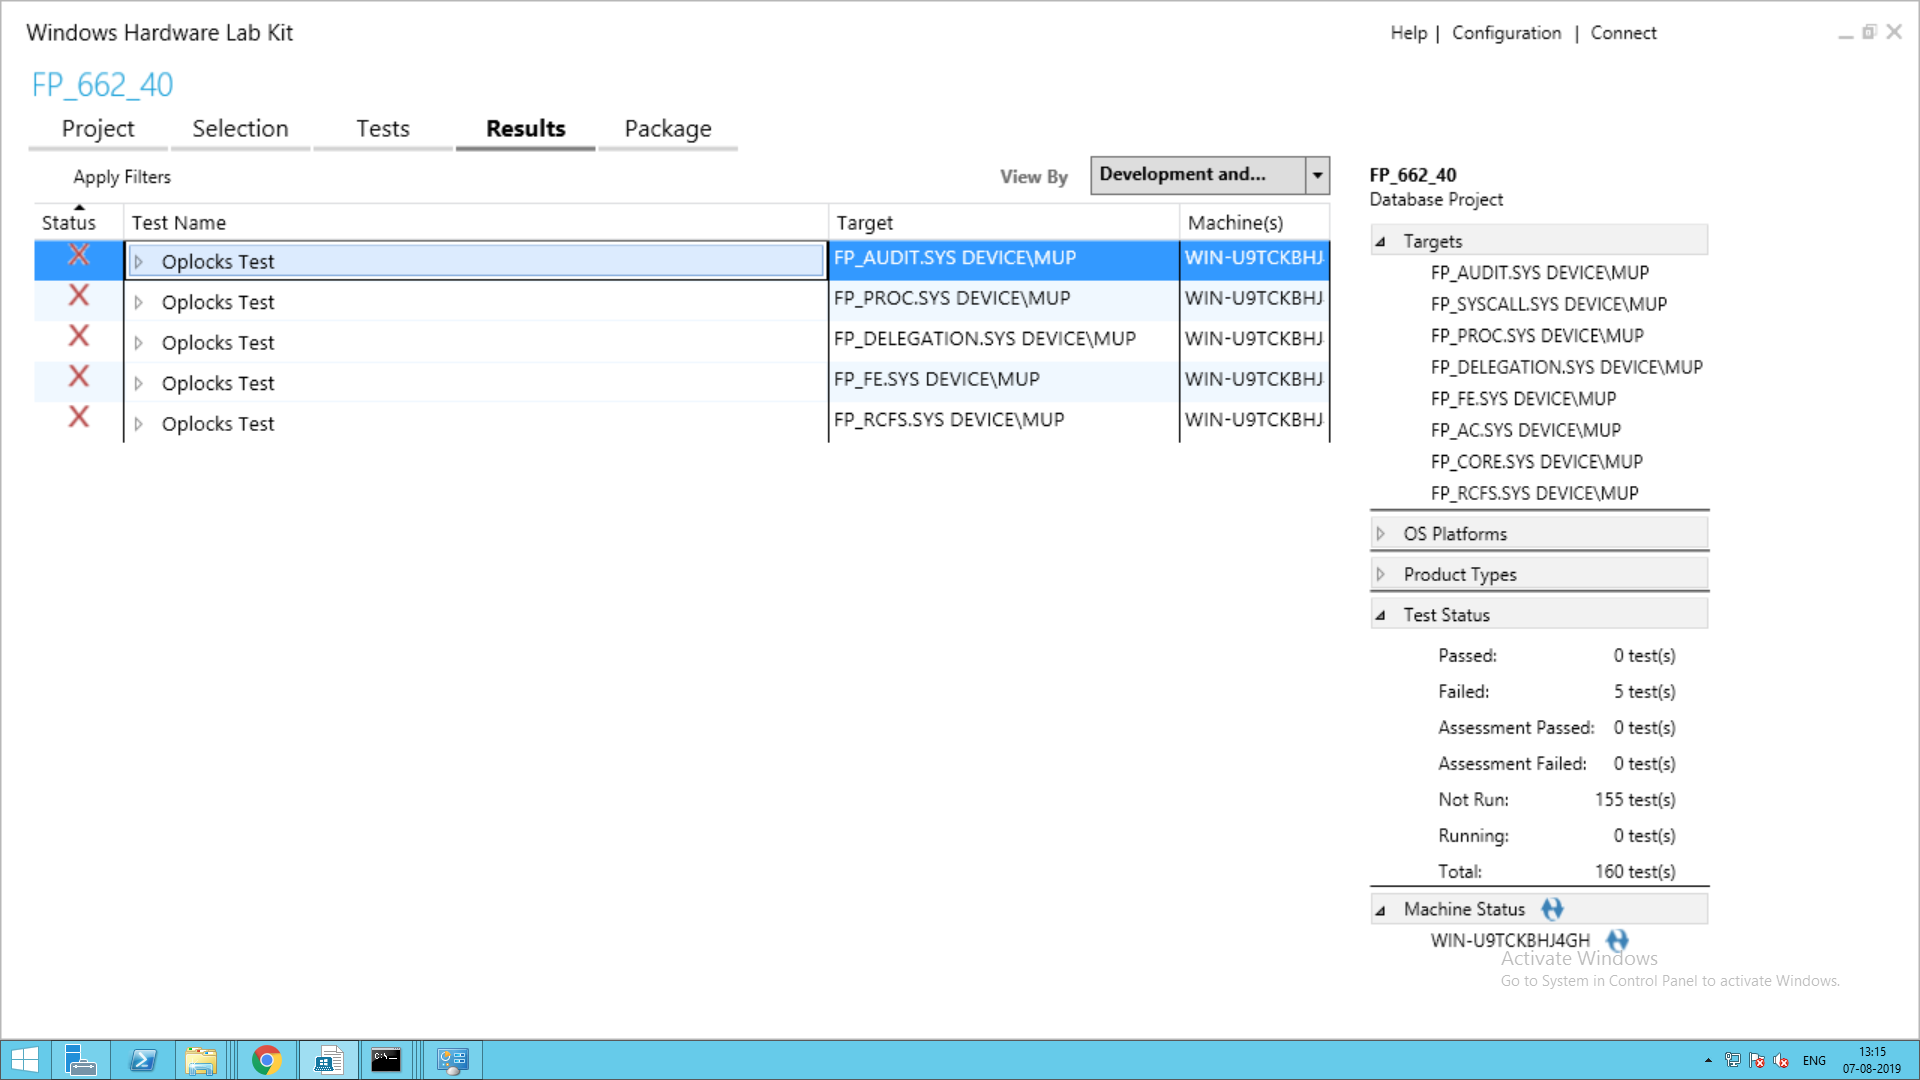Screen dimensions: 1920x1080
Task: Click Apply Filters
Action: [122, 177]
